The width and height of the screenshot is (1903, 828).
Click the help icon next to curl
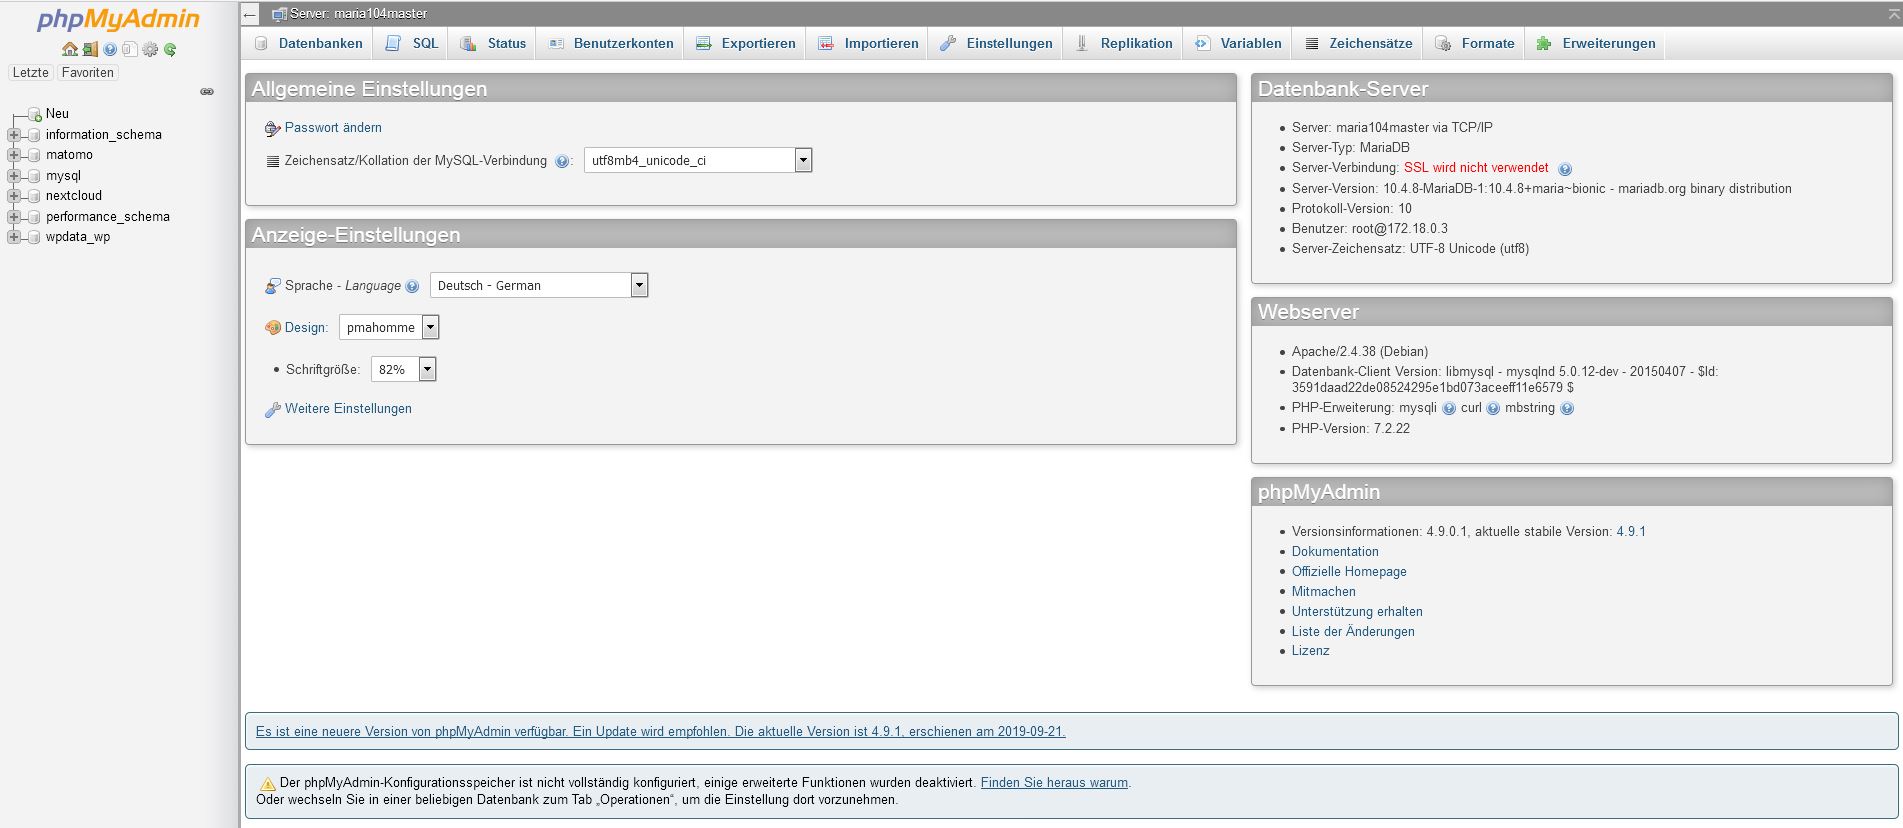pyautogui.click(x=1493, y=408)
